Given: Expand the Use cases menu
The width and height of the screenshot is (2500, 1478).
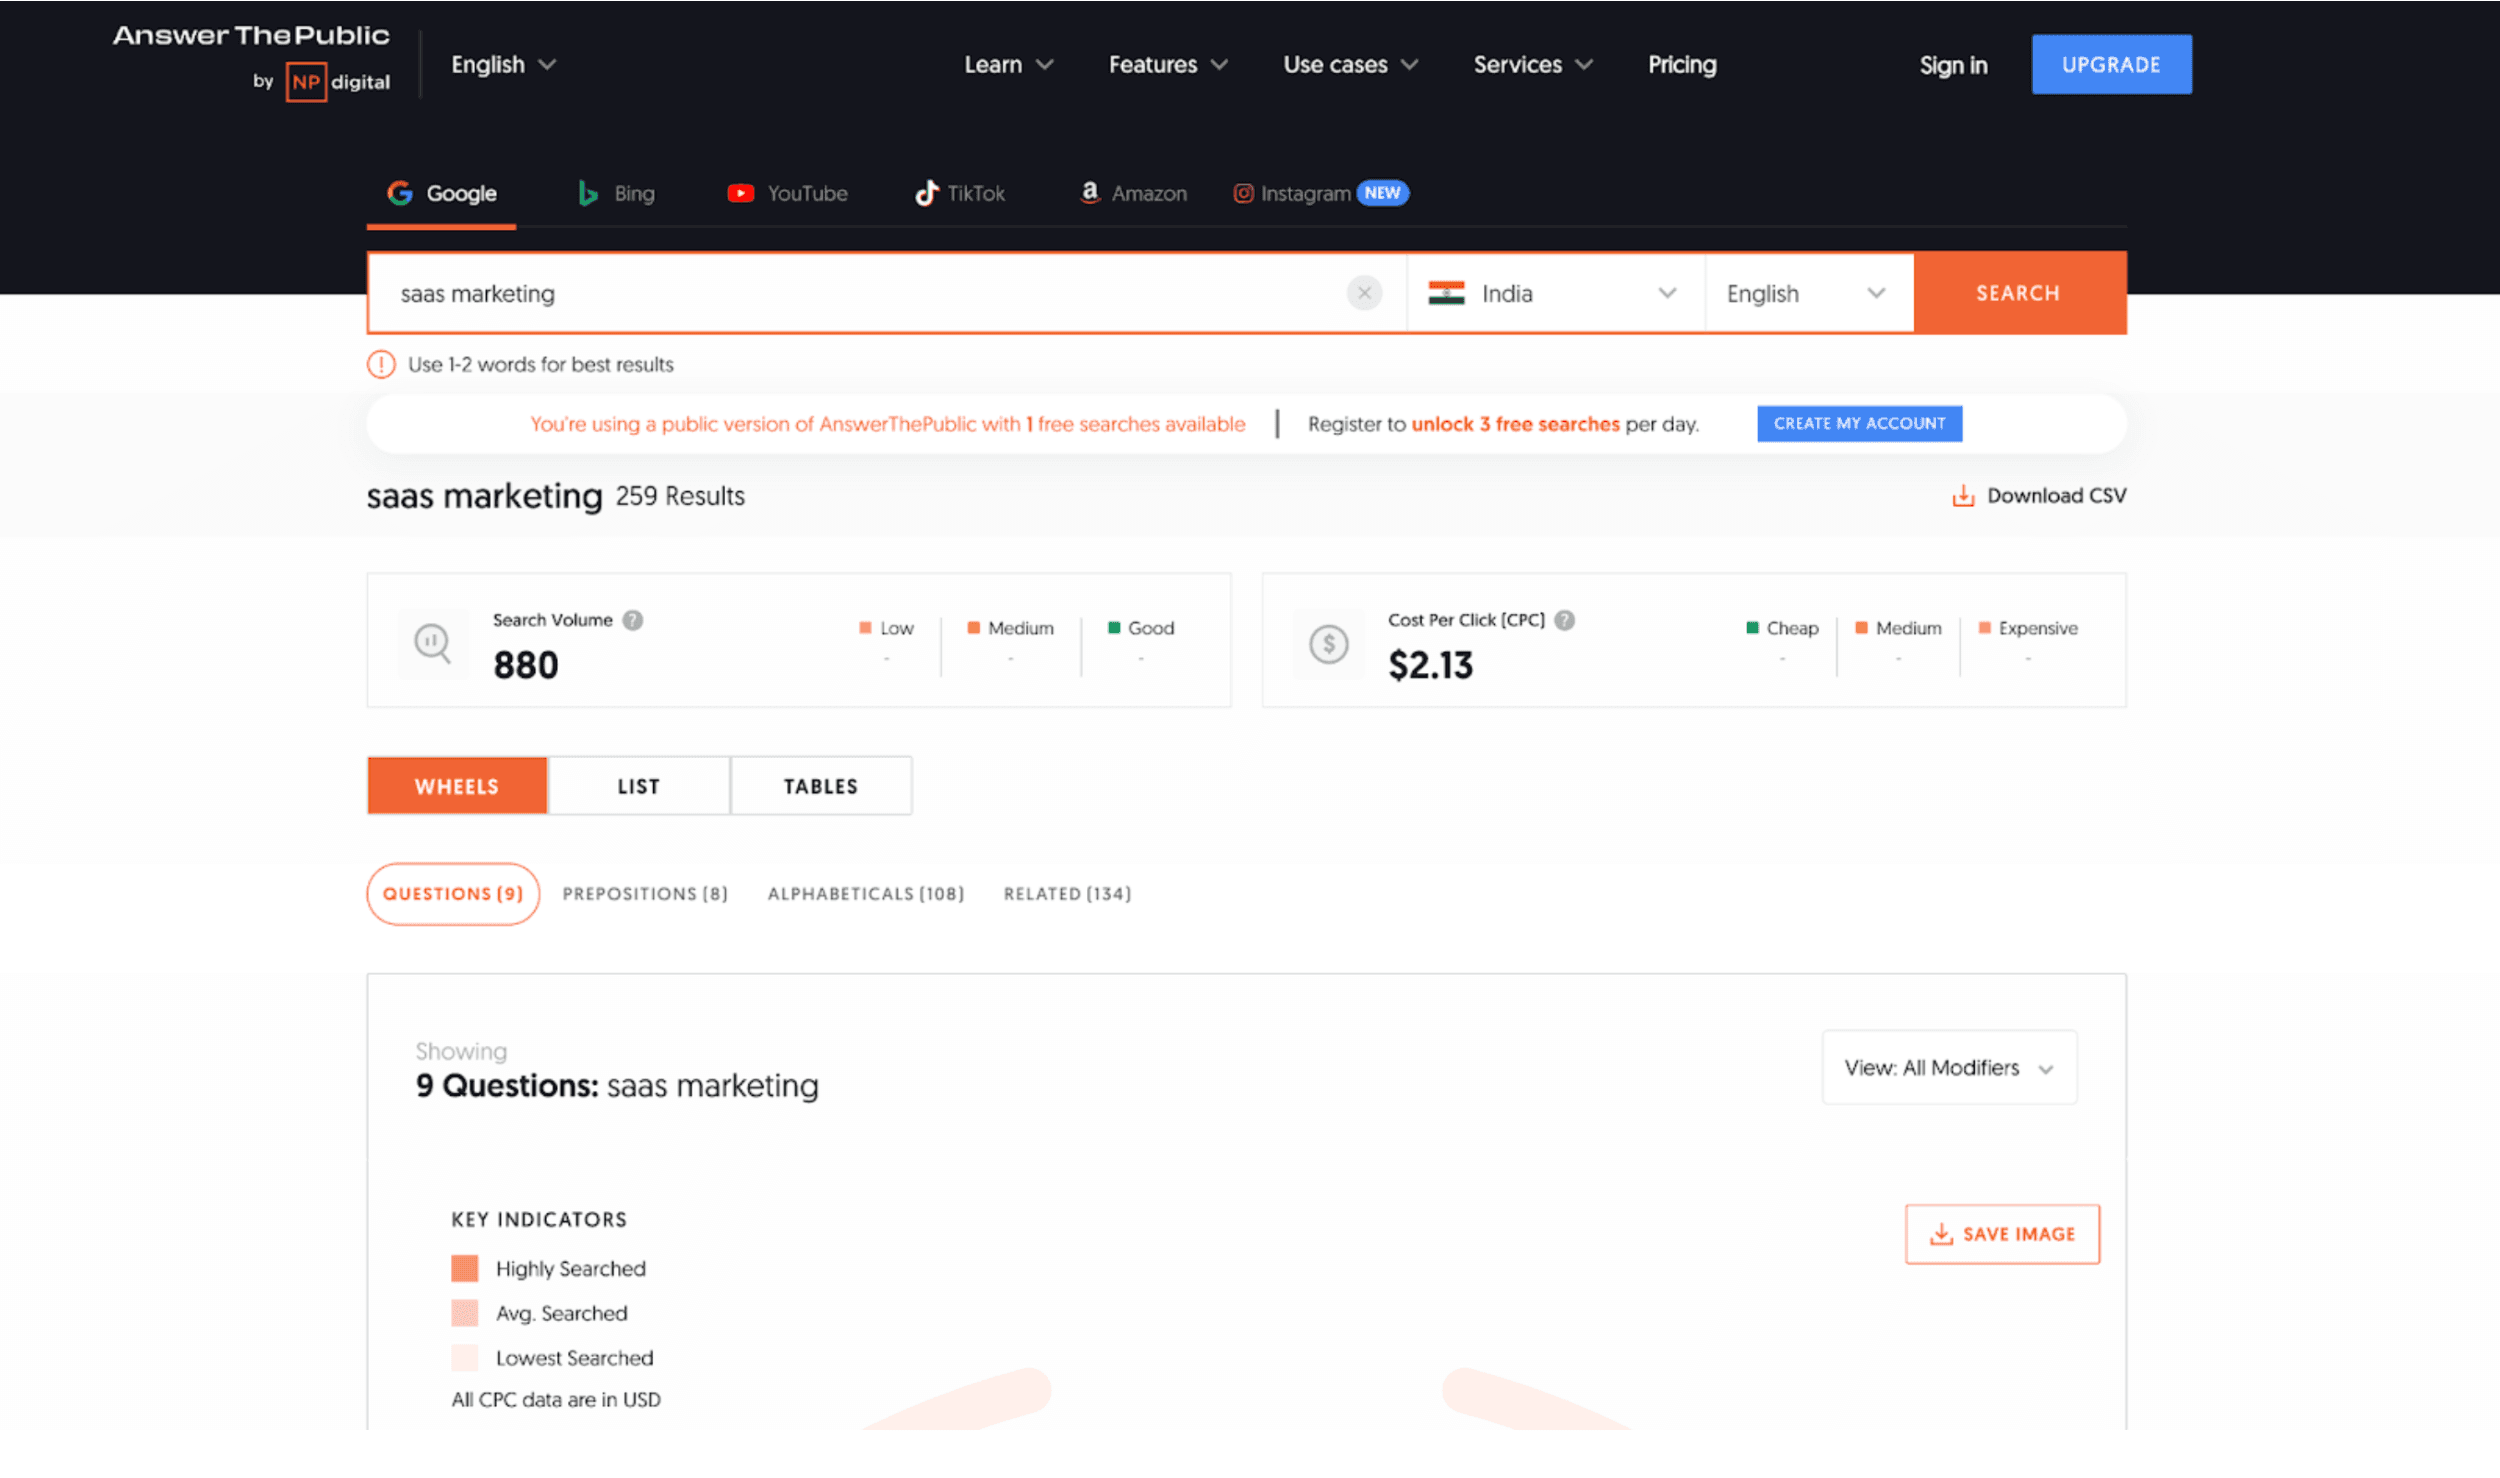Looking at the screenshot, I should point(1350,65).
